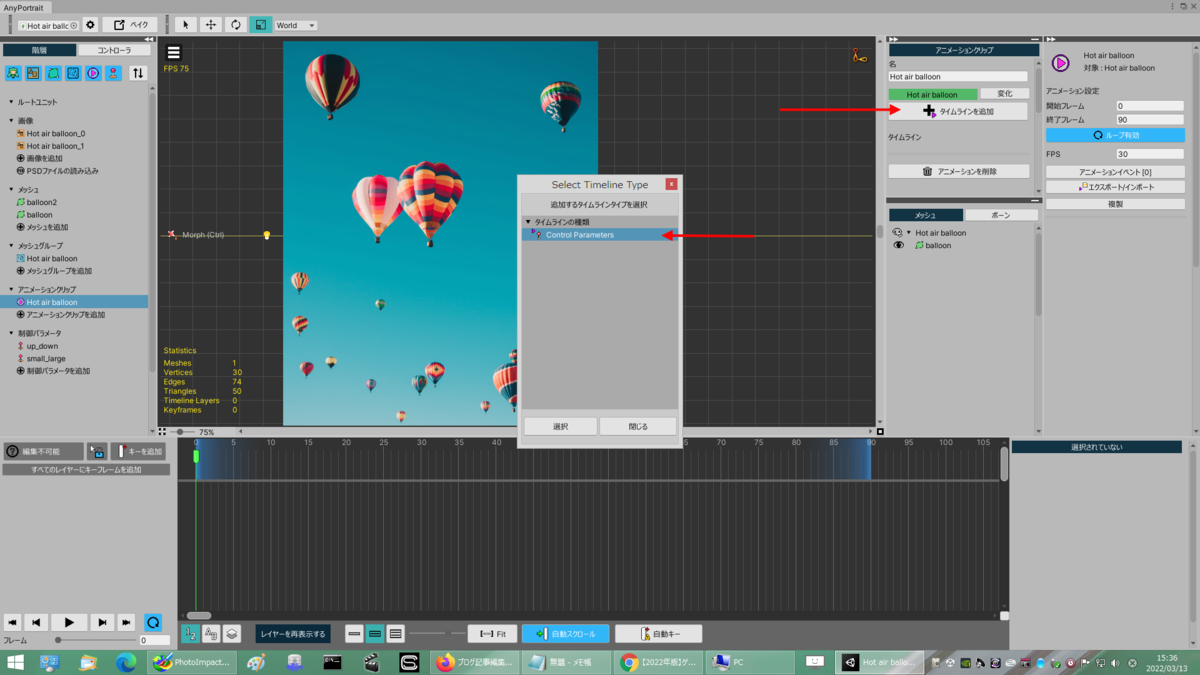Click the timeline sort-by-number icon
This screenshot has height=675, width=1200.
point(190,634)
